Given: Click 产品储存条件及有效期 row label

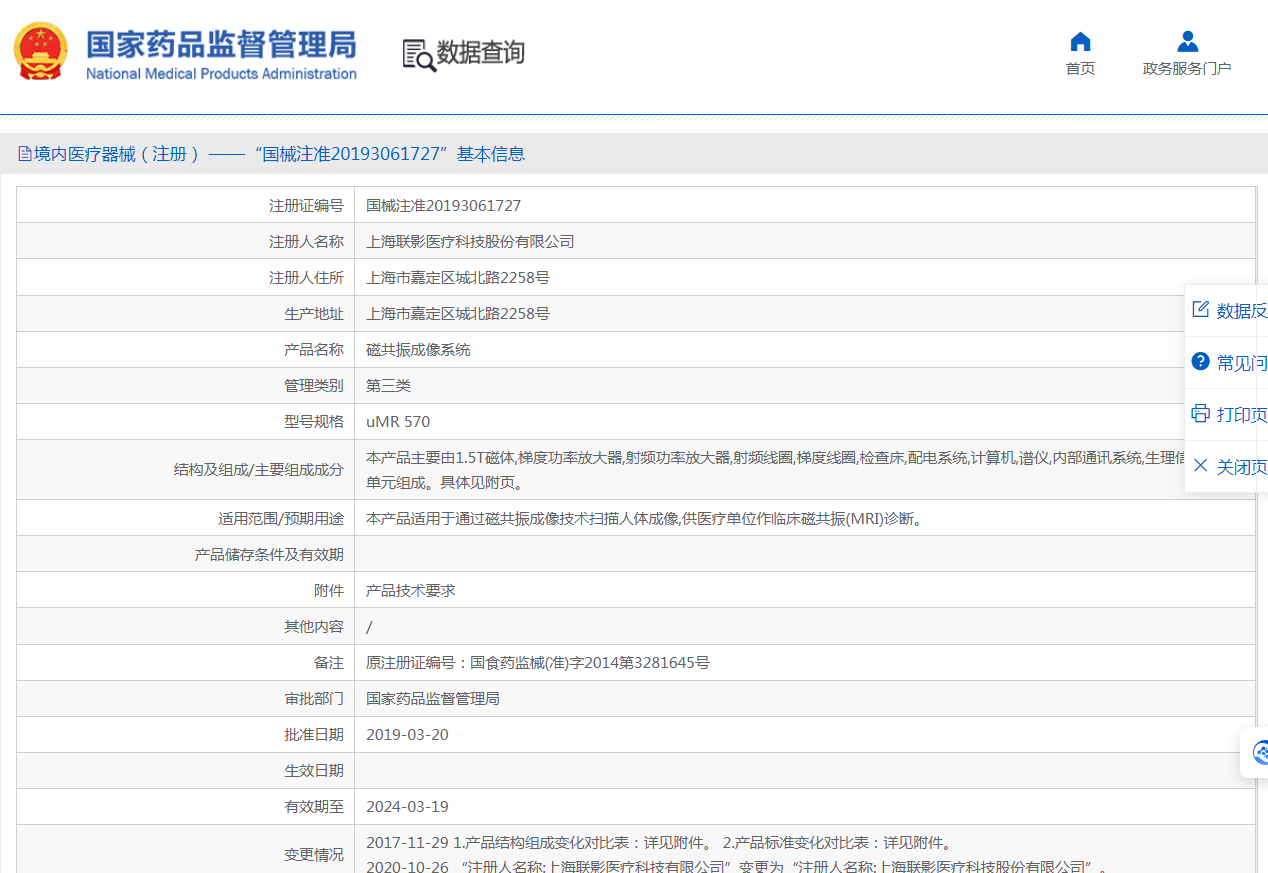Looking at the screenshot, I should tap(269, 554).
